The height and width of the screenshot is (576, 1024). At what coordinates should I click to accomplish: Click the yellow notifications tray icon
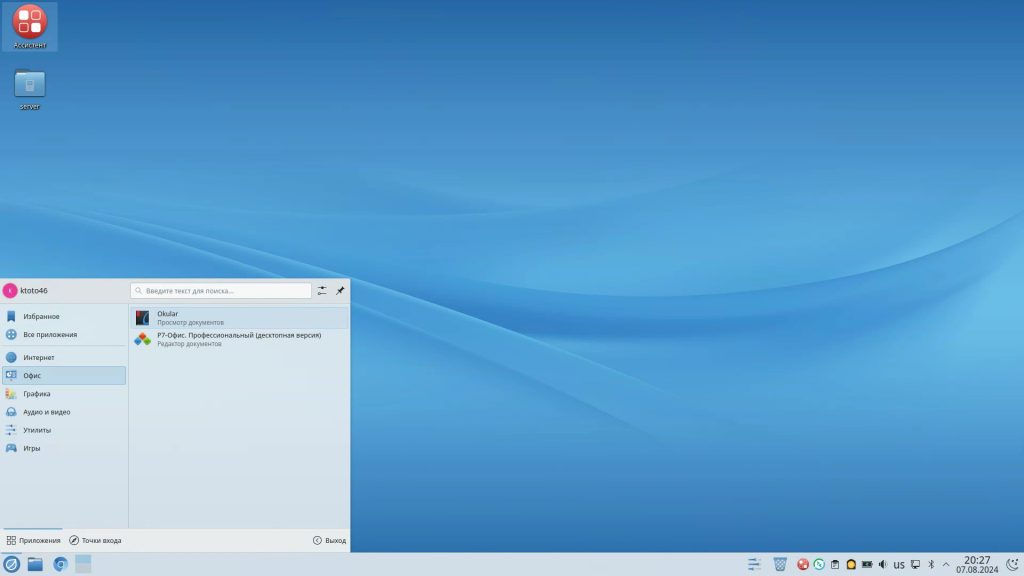(x=851, y=564)
